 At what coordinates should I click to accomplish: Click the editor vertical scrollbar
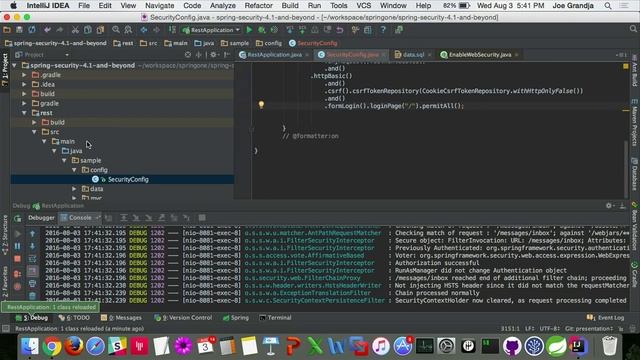click(626, 169)
